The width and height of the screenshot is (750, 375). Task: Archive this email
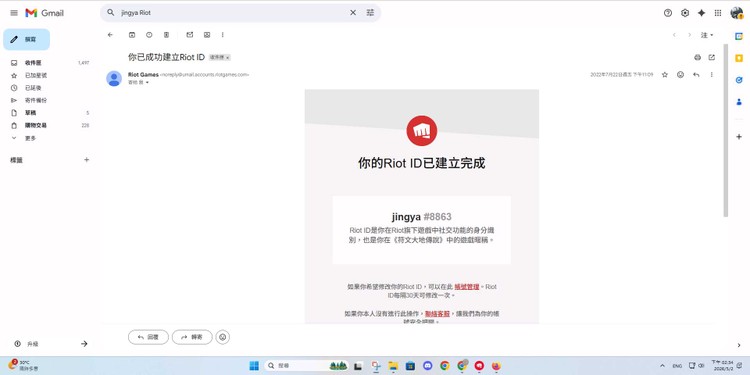pos(132,35)
